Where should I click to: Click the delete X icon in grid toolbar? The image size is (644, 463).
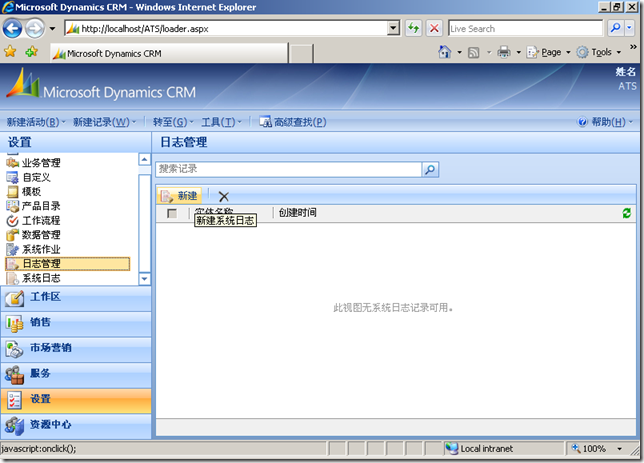[x=223, y=197]
